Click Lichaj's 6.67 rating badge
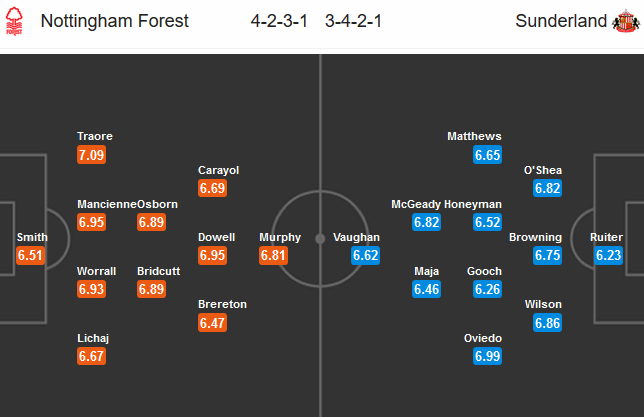 point(91,356)
